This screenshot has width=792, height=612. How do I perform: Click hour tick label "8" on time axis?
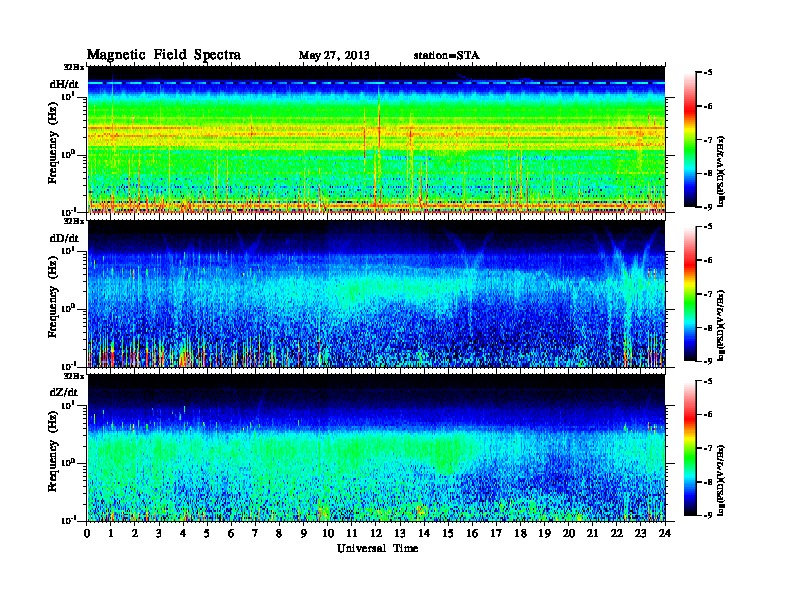point(279,533)
